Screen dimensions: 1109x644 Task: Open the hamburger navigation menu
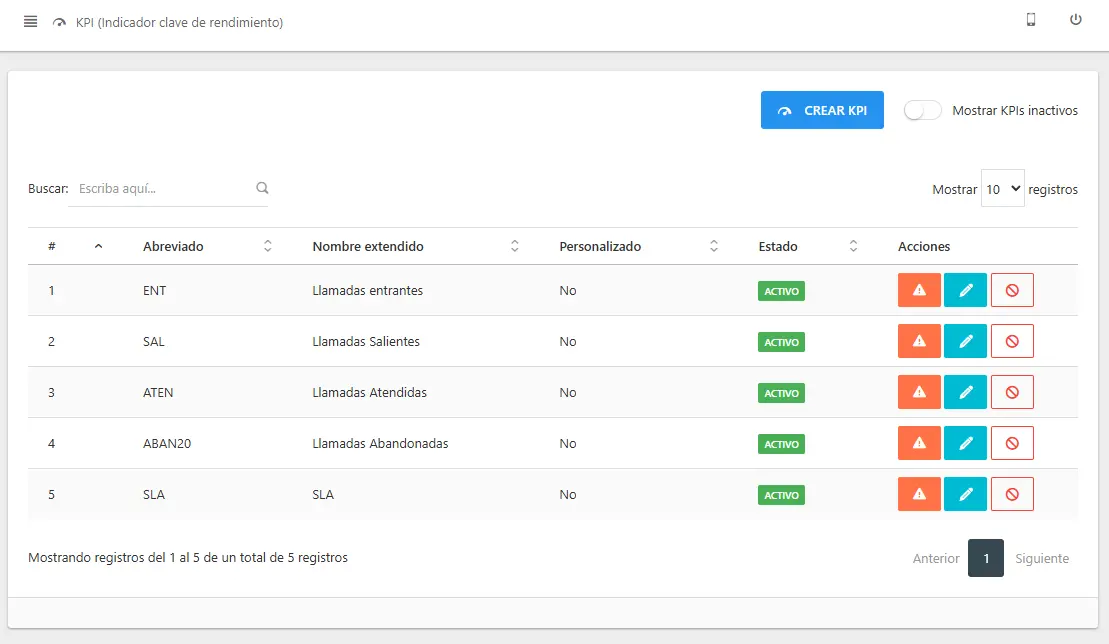(x=30, y=21)
